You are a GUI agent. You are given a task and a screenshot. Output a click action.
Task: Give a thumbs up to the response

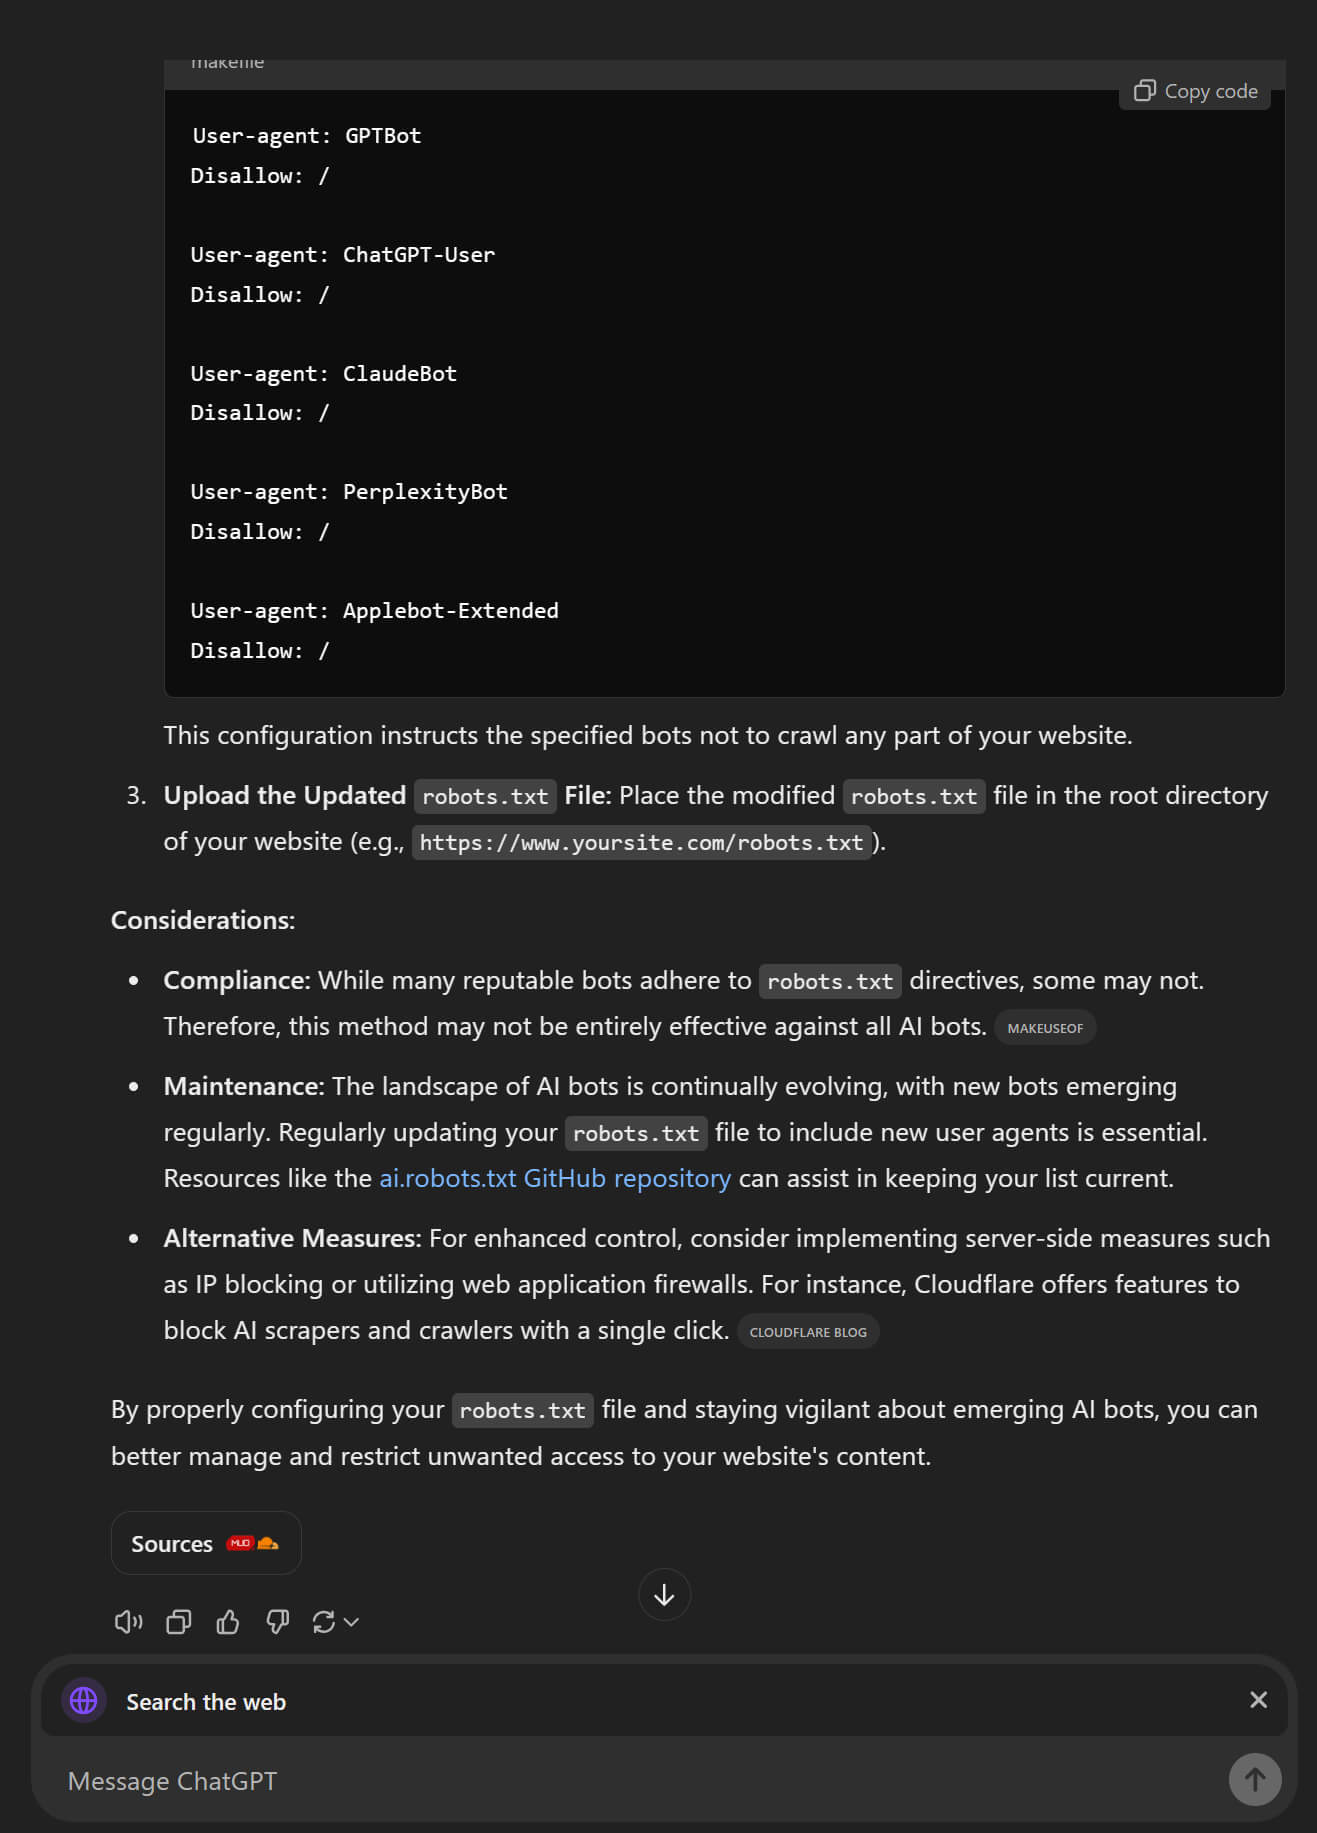tap(228, 1622)
